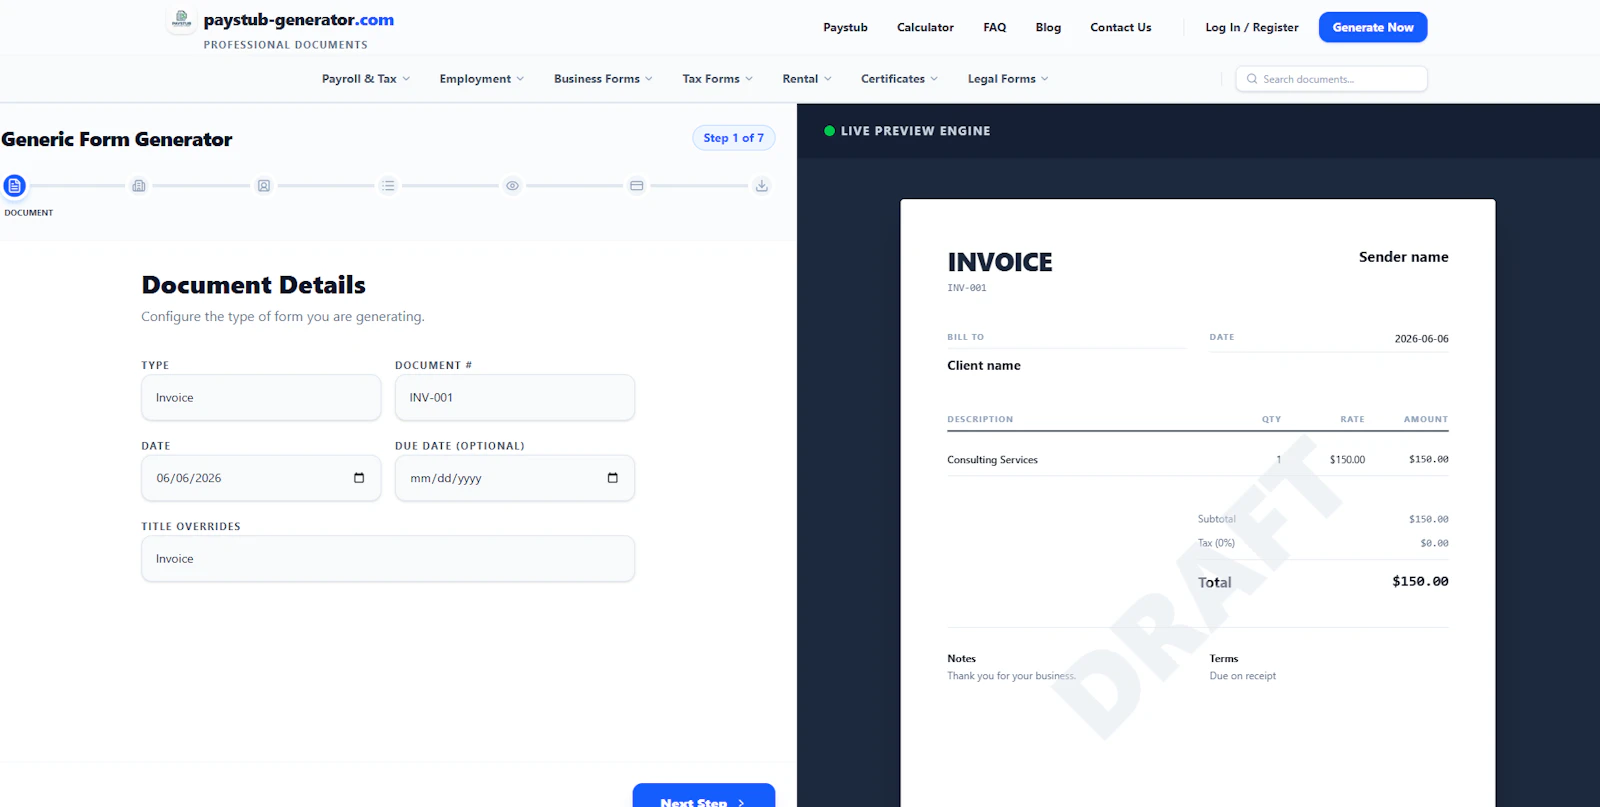Click Thank you for your business note
Image resolution: width=1600 pixels, height=807 pixels.
1012,676
